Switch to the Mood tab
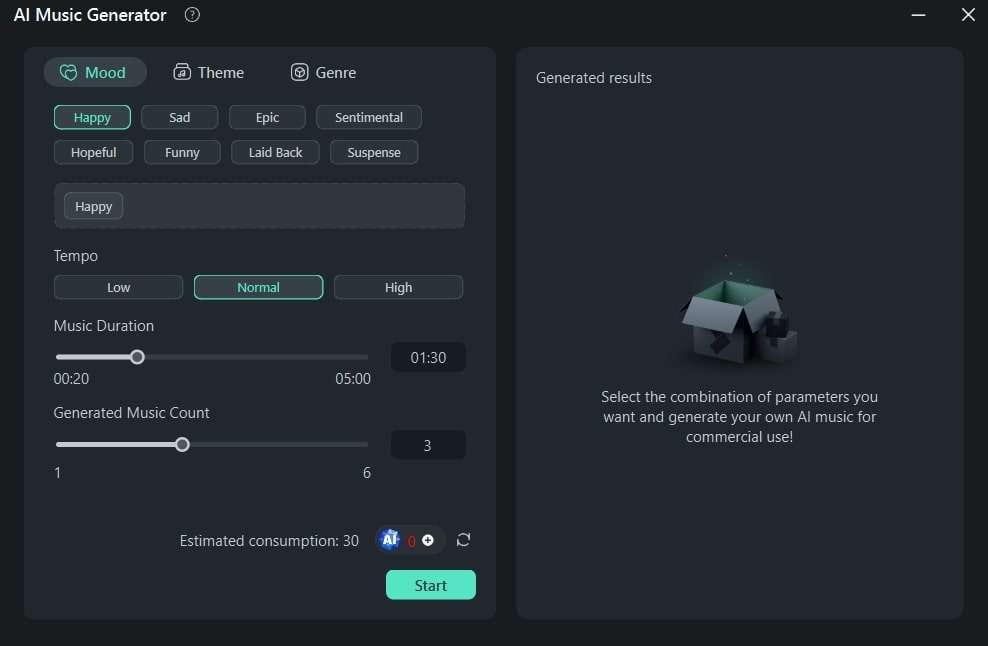 pos(95,72)
